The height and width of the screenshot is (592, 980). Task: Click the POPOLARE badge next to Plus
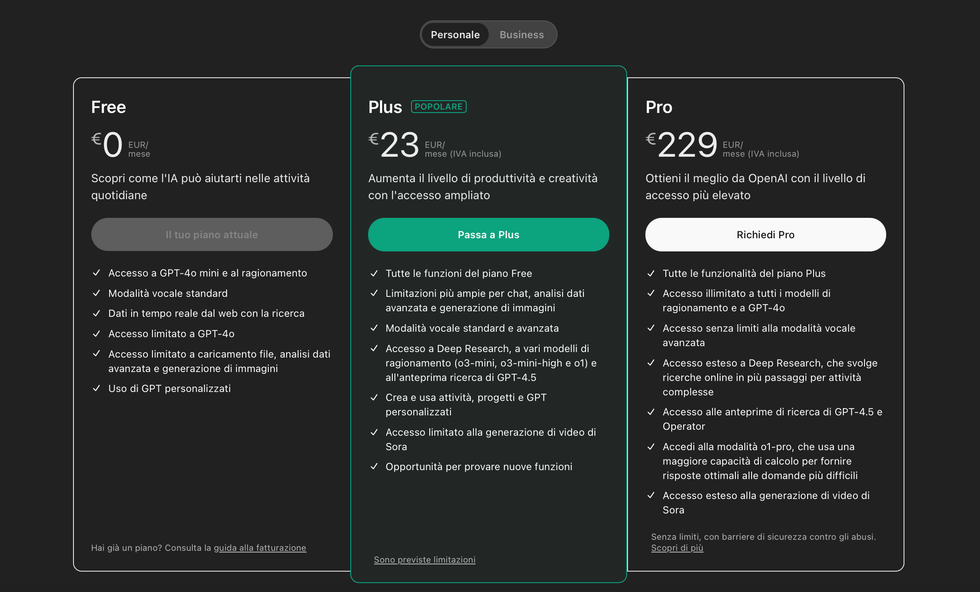[439, 107]
